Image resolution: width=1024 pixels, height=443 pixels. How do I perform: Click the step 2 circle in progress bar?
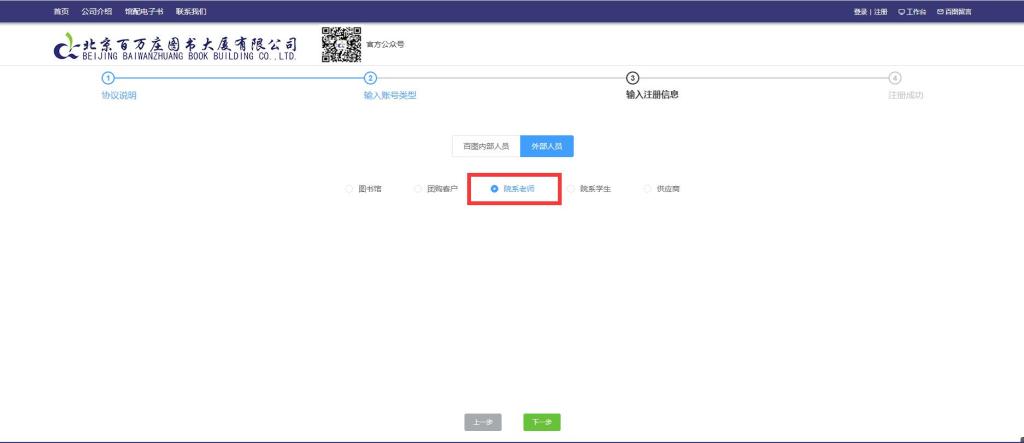(x=370, y=78)
